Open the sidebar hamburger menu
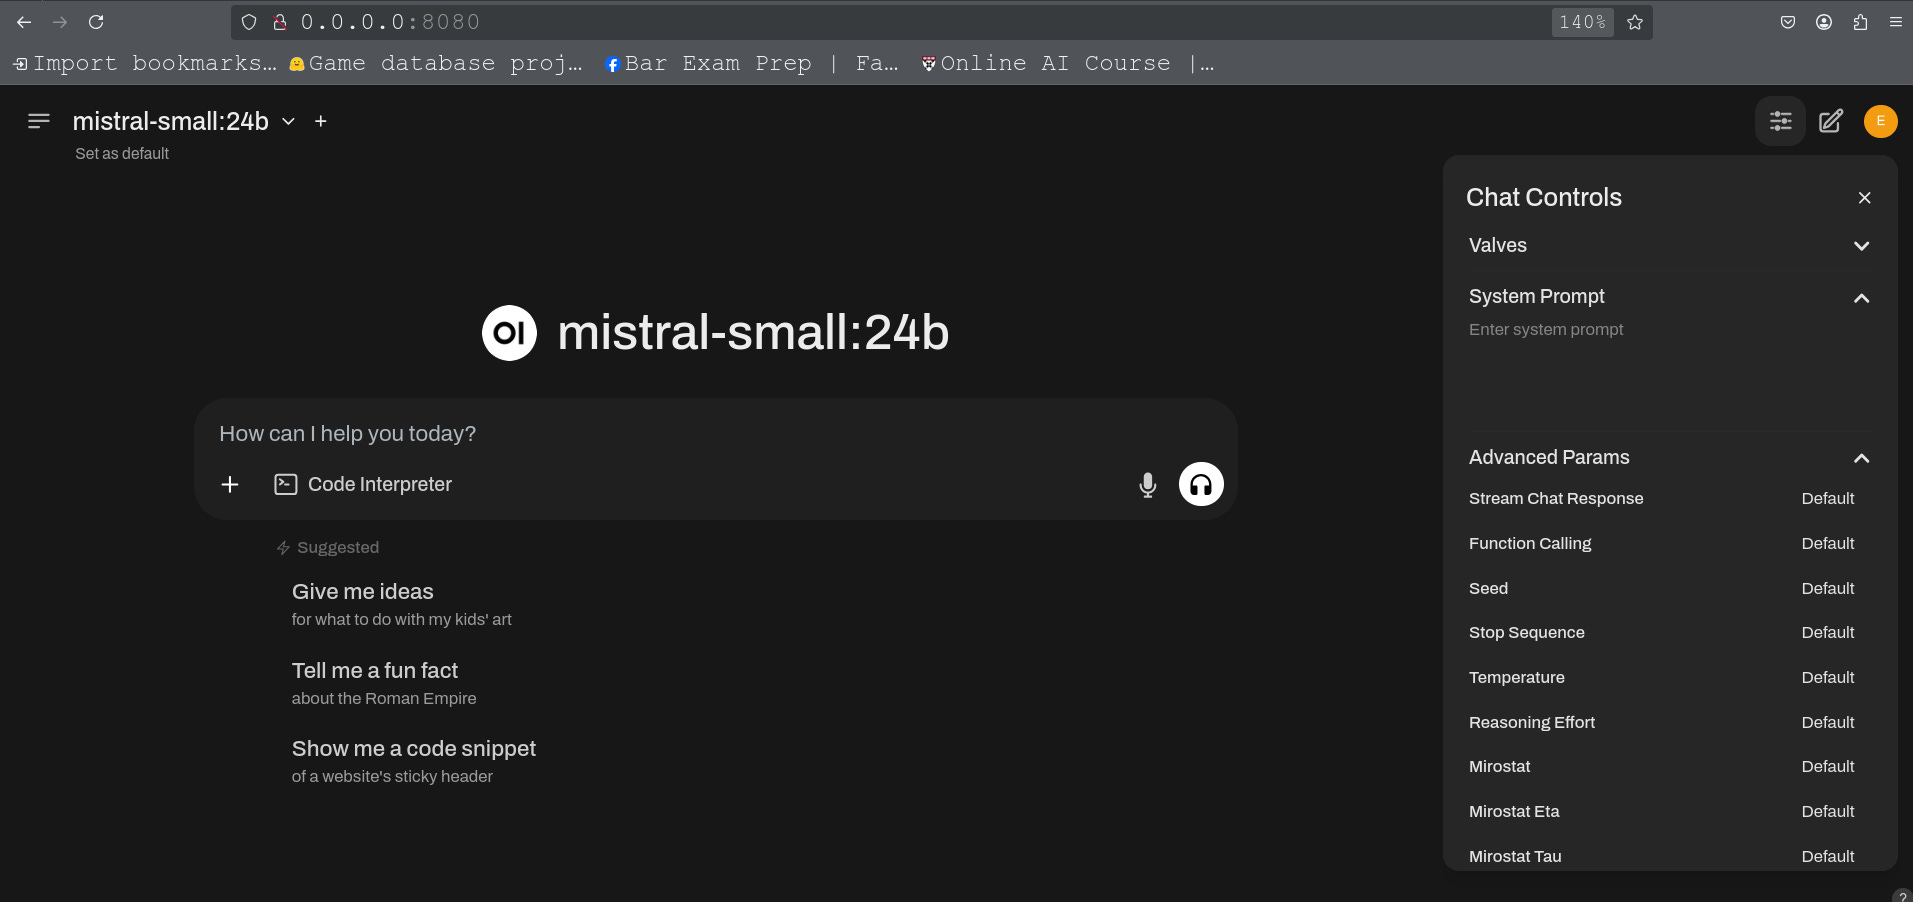This screenshot has height=902, width=1913. pos(39,121)
